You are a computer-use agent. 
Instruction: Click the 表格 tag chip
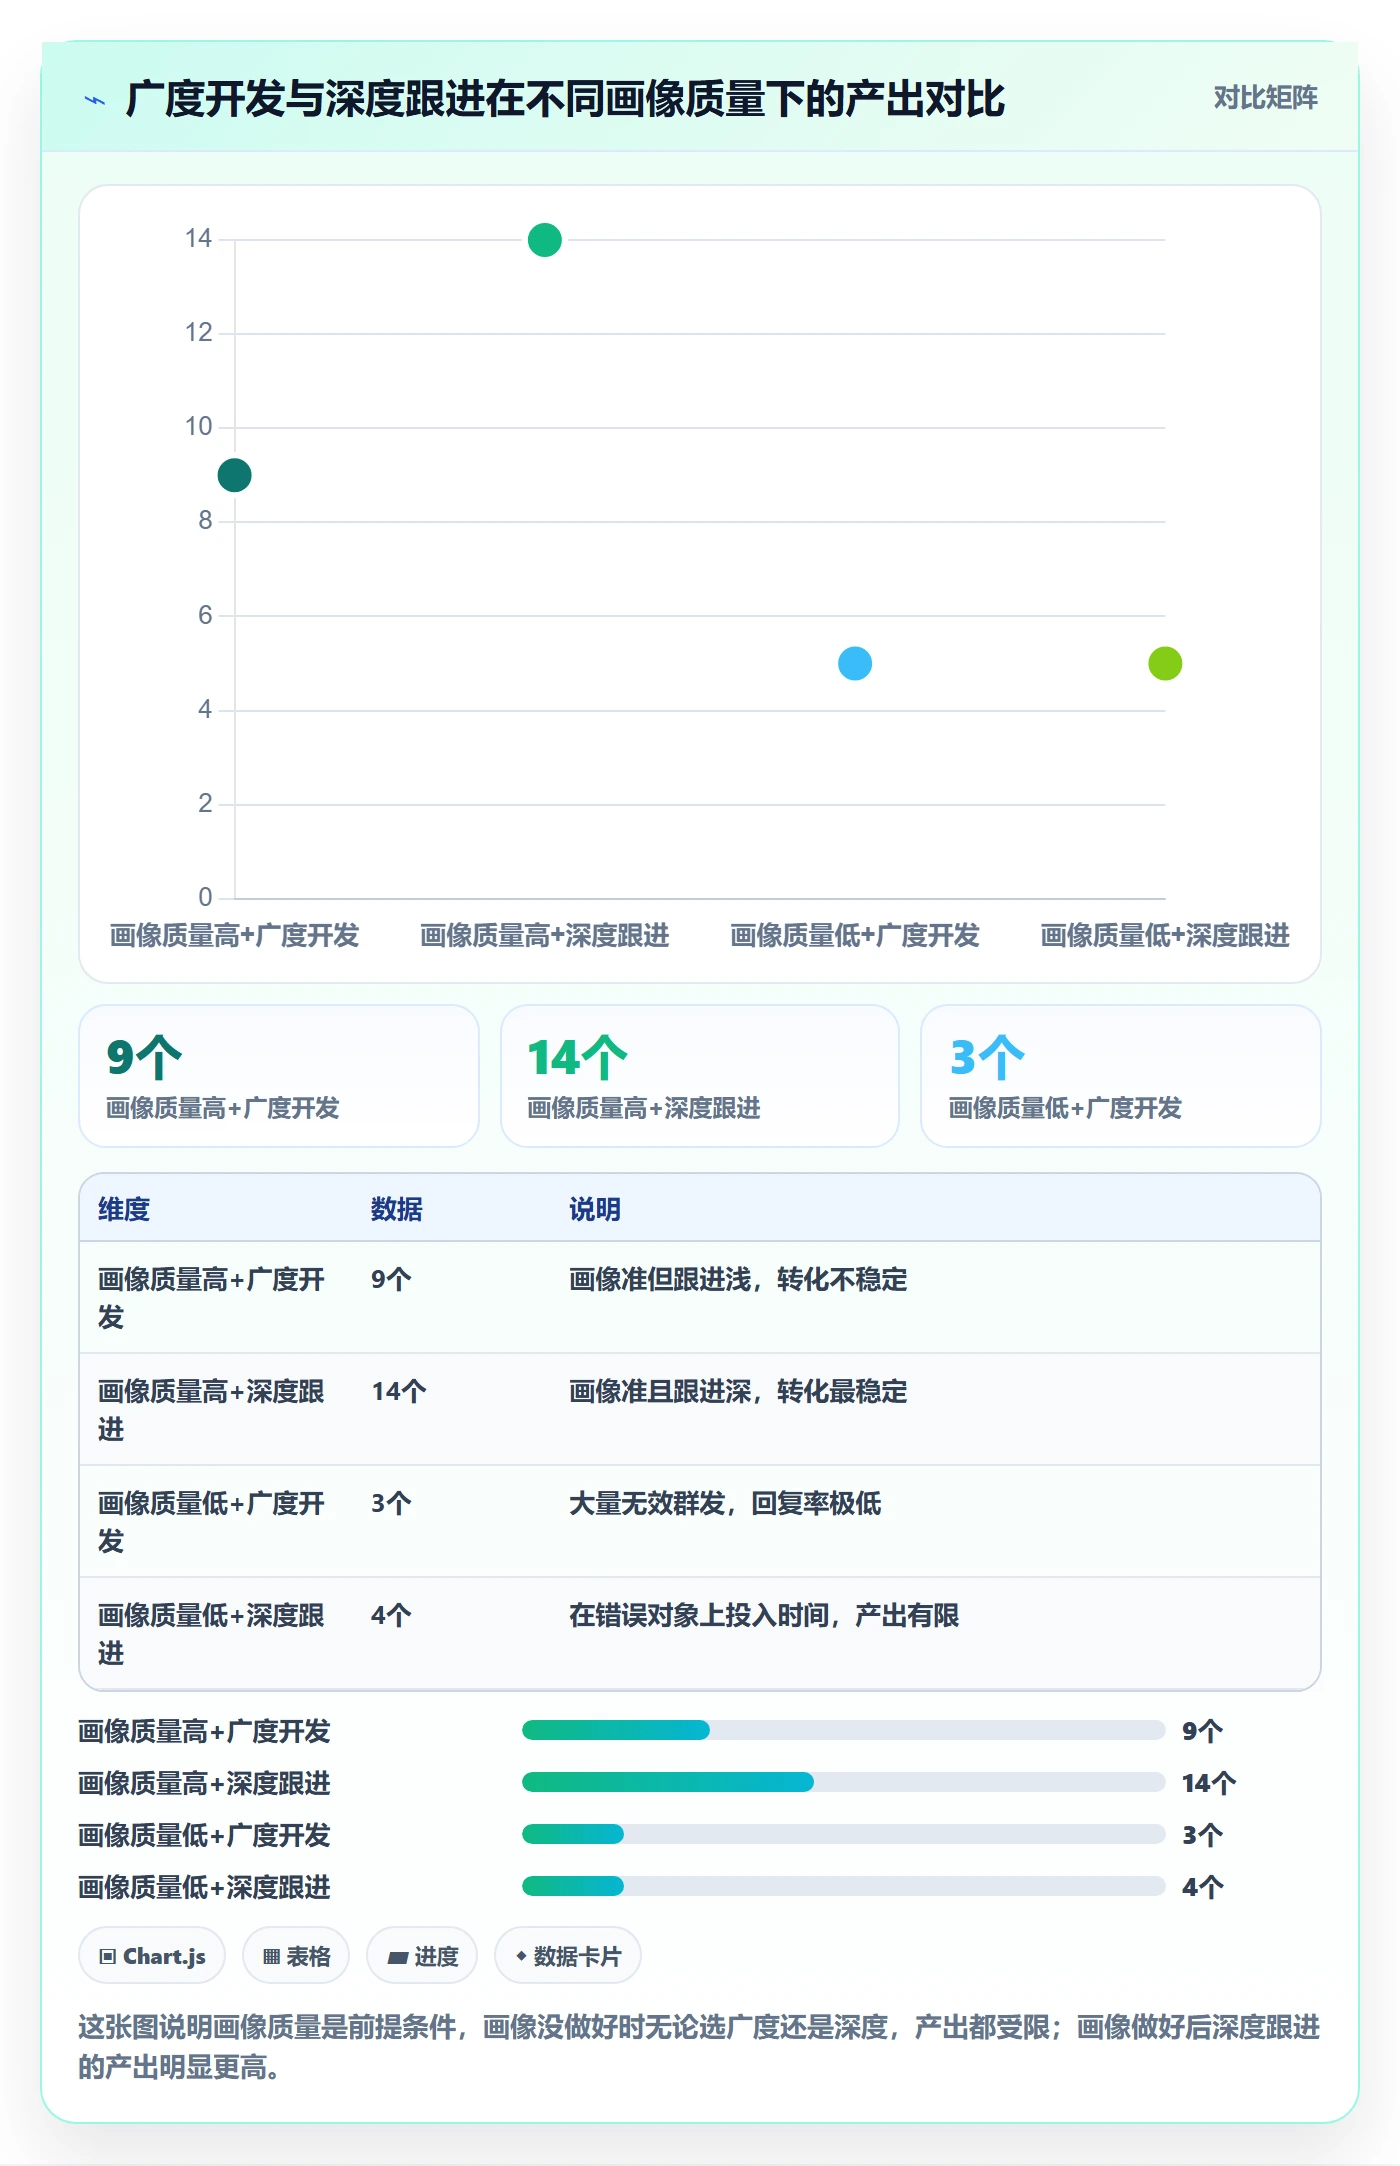tap(296, 1955)
